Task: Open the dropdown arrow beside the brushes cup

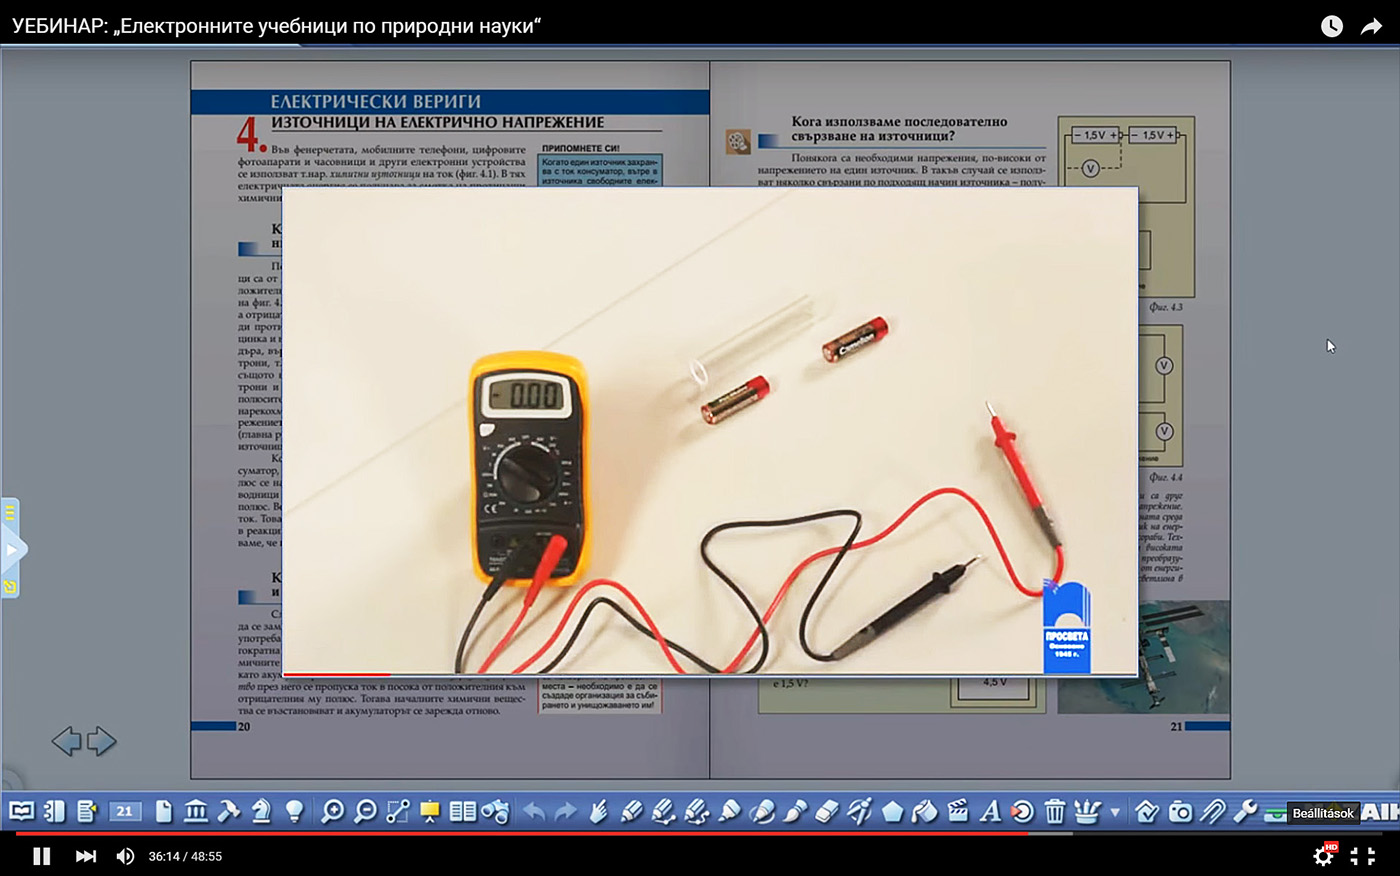Action: pos(1114,812)
